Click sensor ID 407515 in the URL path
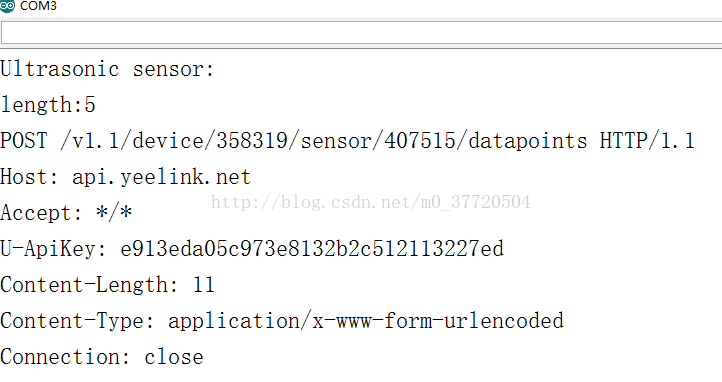This screenshot has width=722, height=382. [x=420, y=140]
